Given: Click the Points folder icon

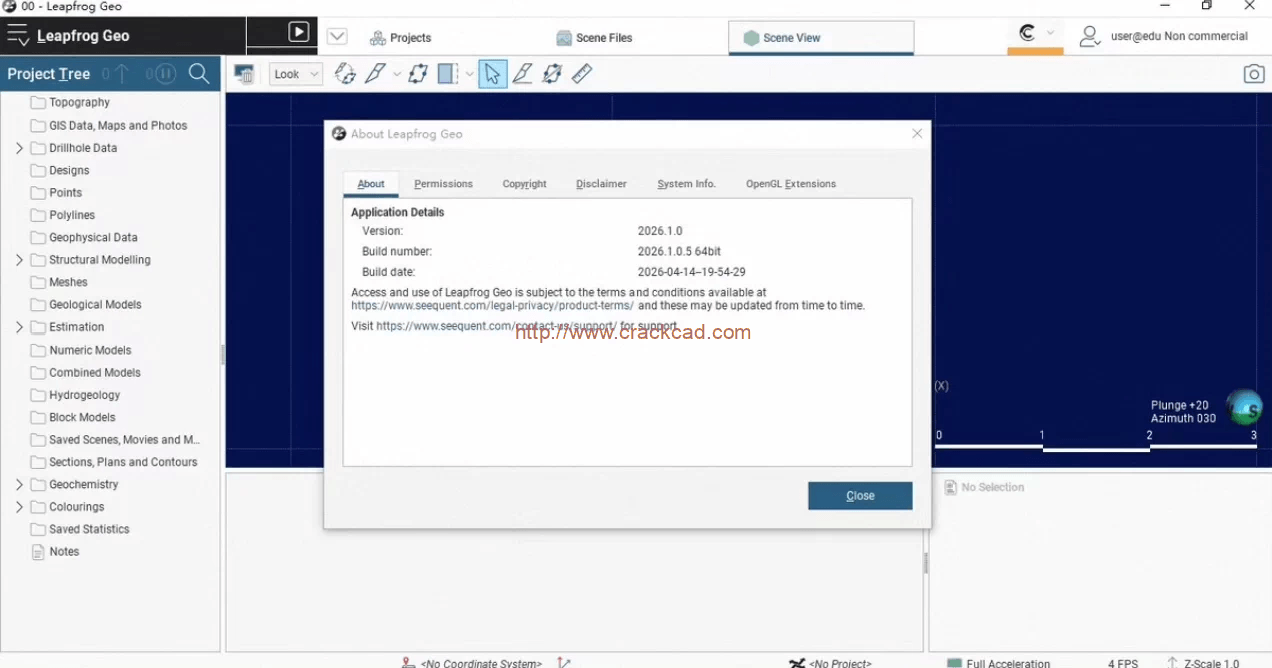Looking at the screenshot, I should [x=38, y=193].
